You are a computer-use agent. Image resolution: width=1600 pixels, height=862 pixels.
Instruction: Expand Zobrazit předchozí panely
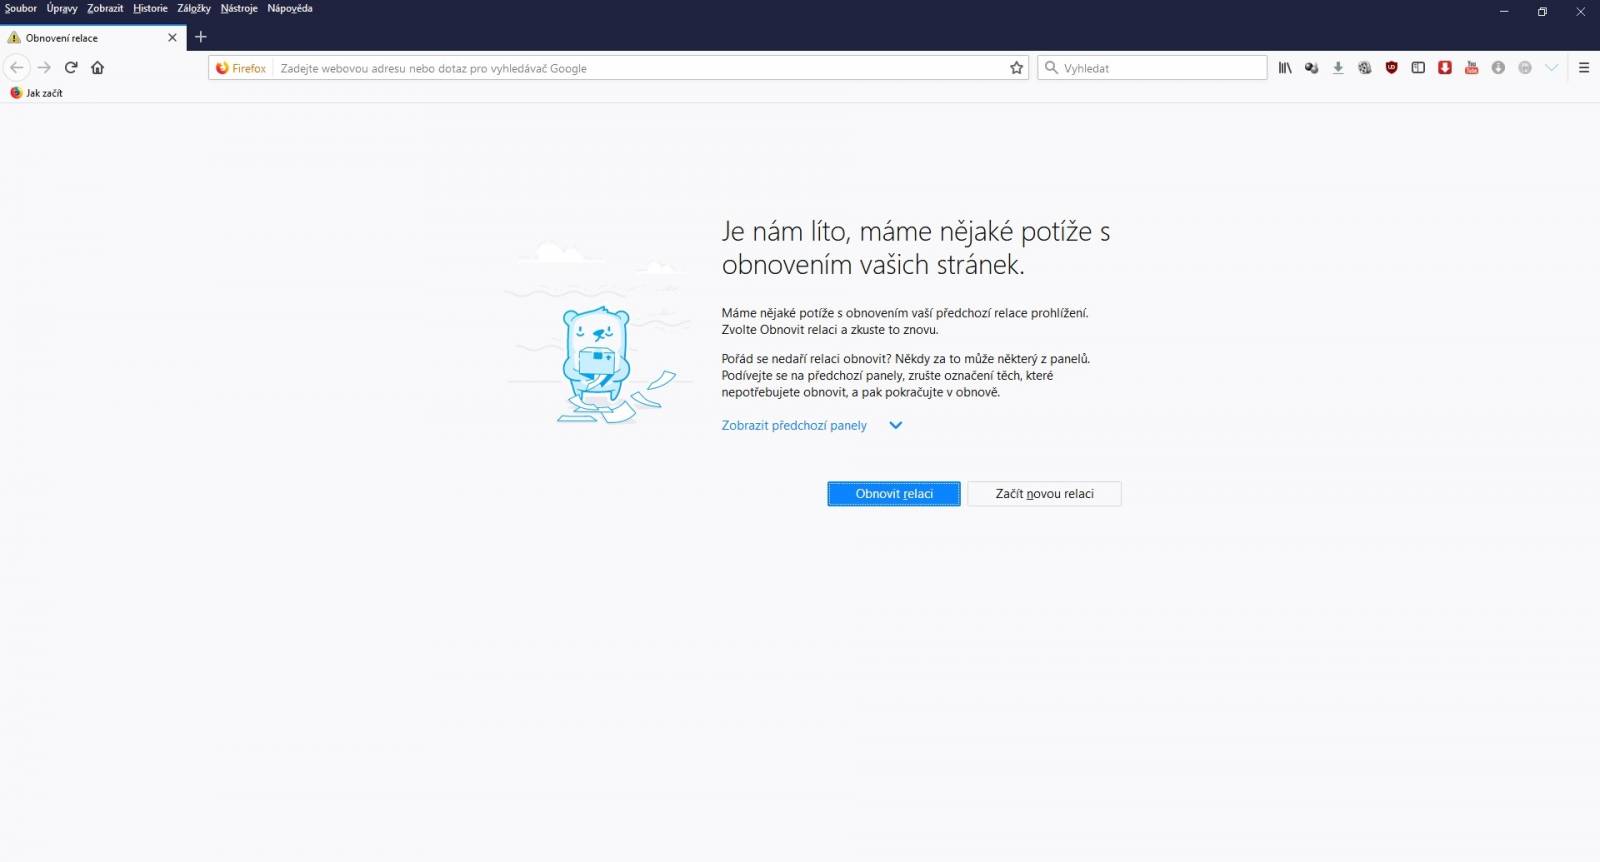click(812, 425)
